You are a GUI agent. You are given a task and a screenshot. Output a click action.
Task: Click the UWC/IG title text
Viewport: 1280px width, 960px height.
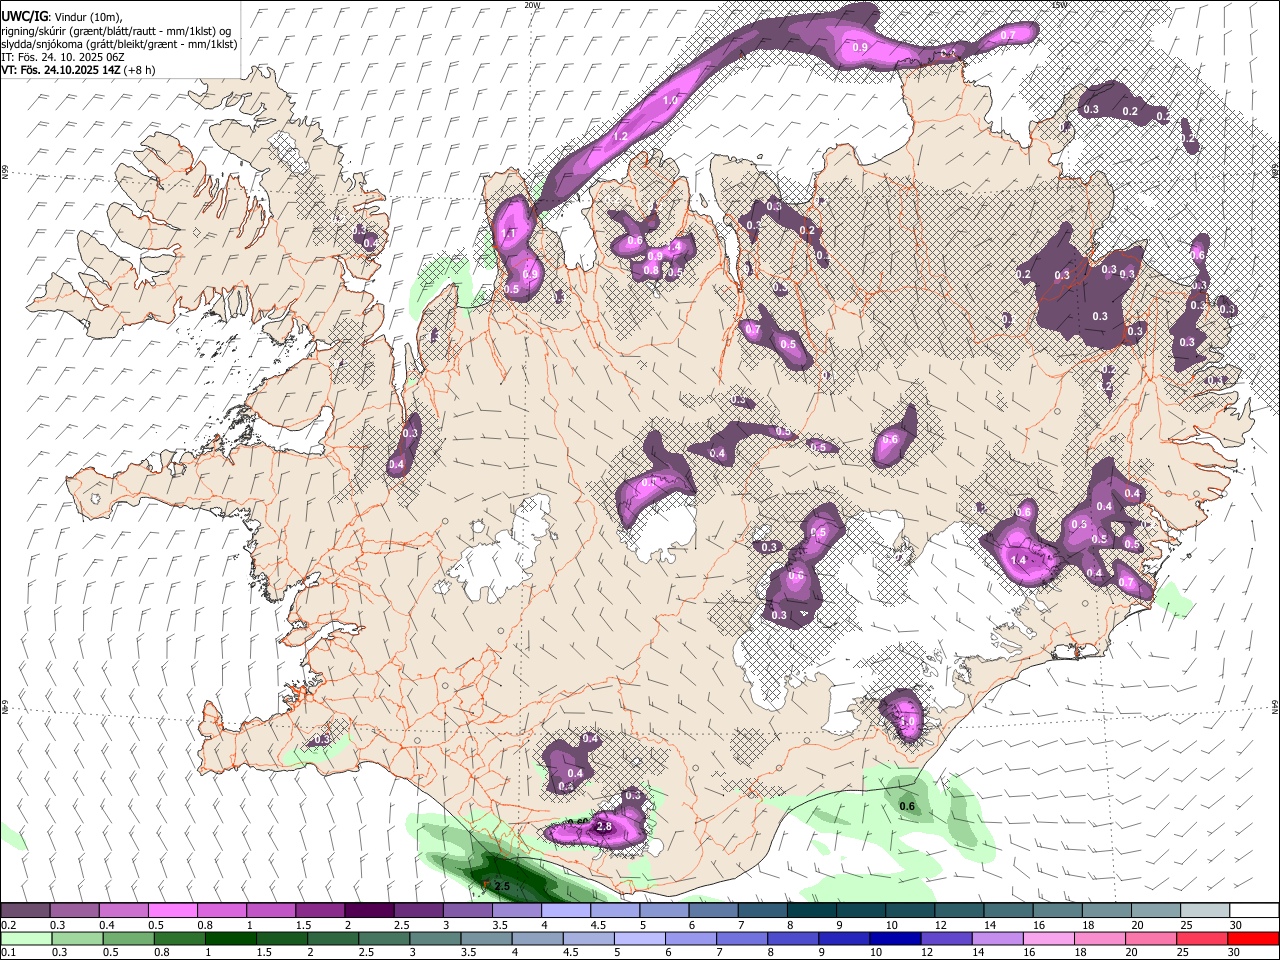(x=24, y=16)
